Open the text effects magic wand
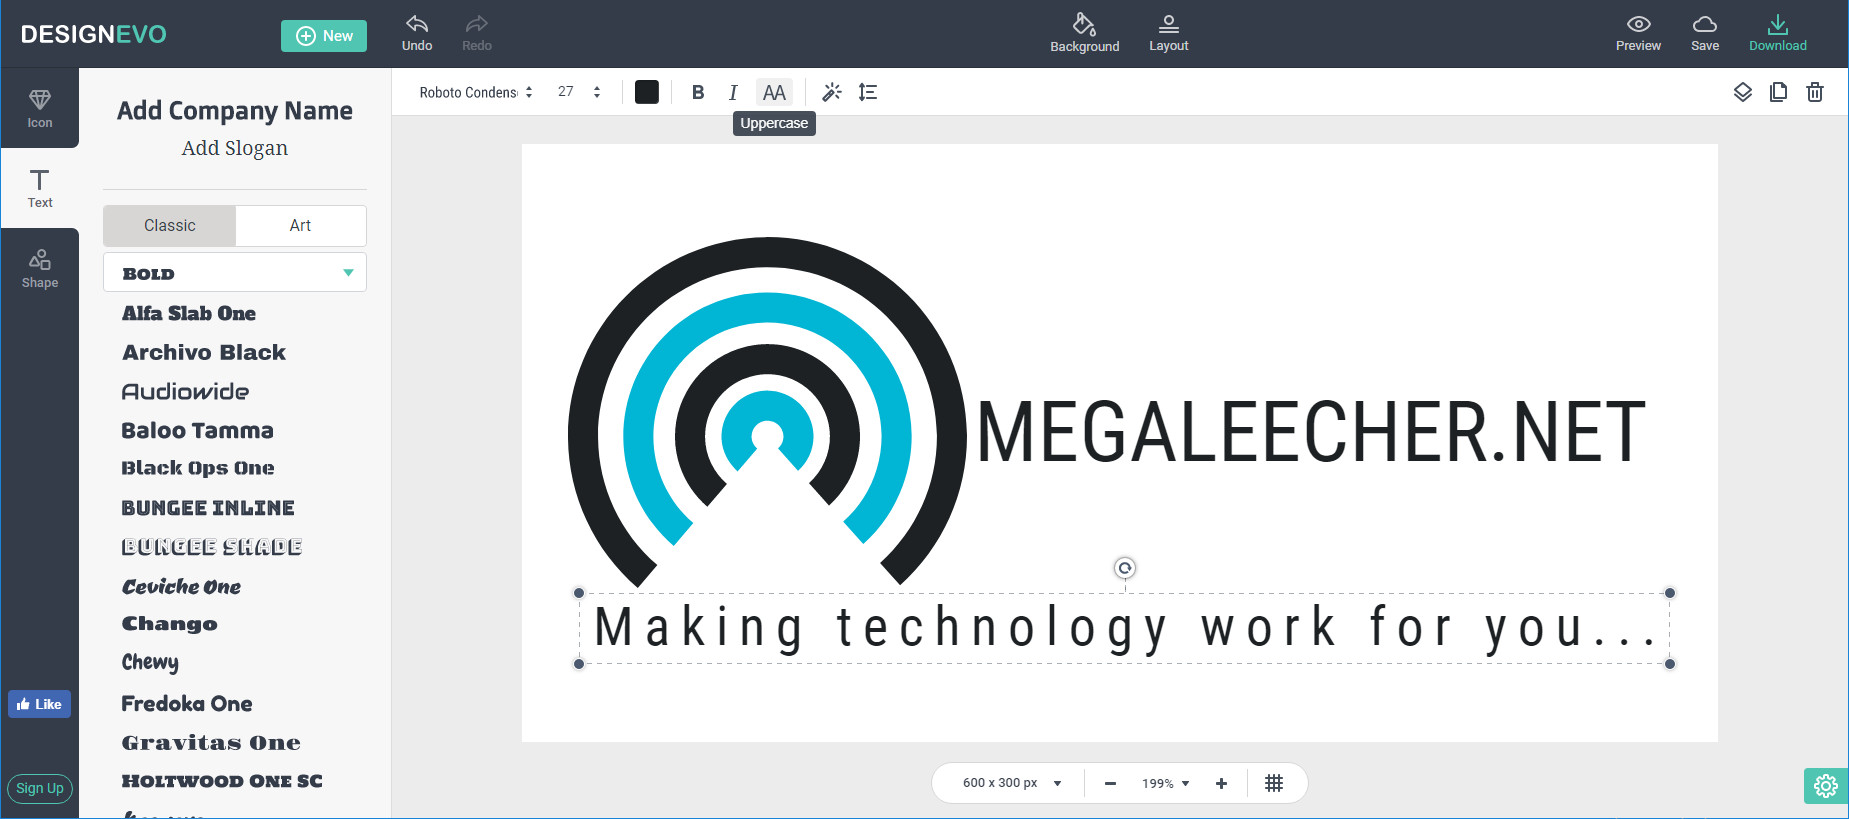 [x=831, y=92]
